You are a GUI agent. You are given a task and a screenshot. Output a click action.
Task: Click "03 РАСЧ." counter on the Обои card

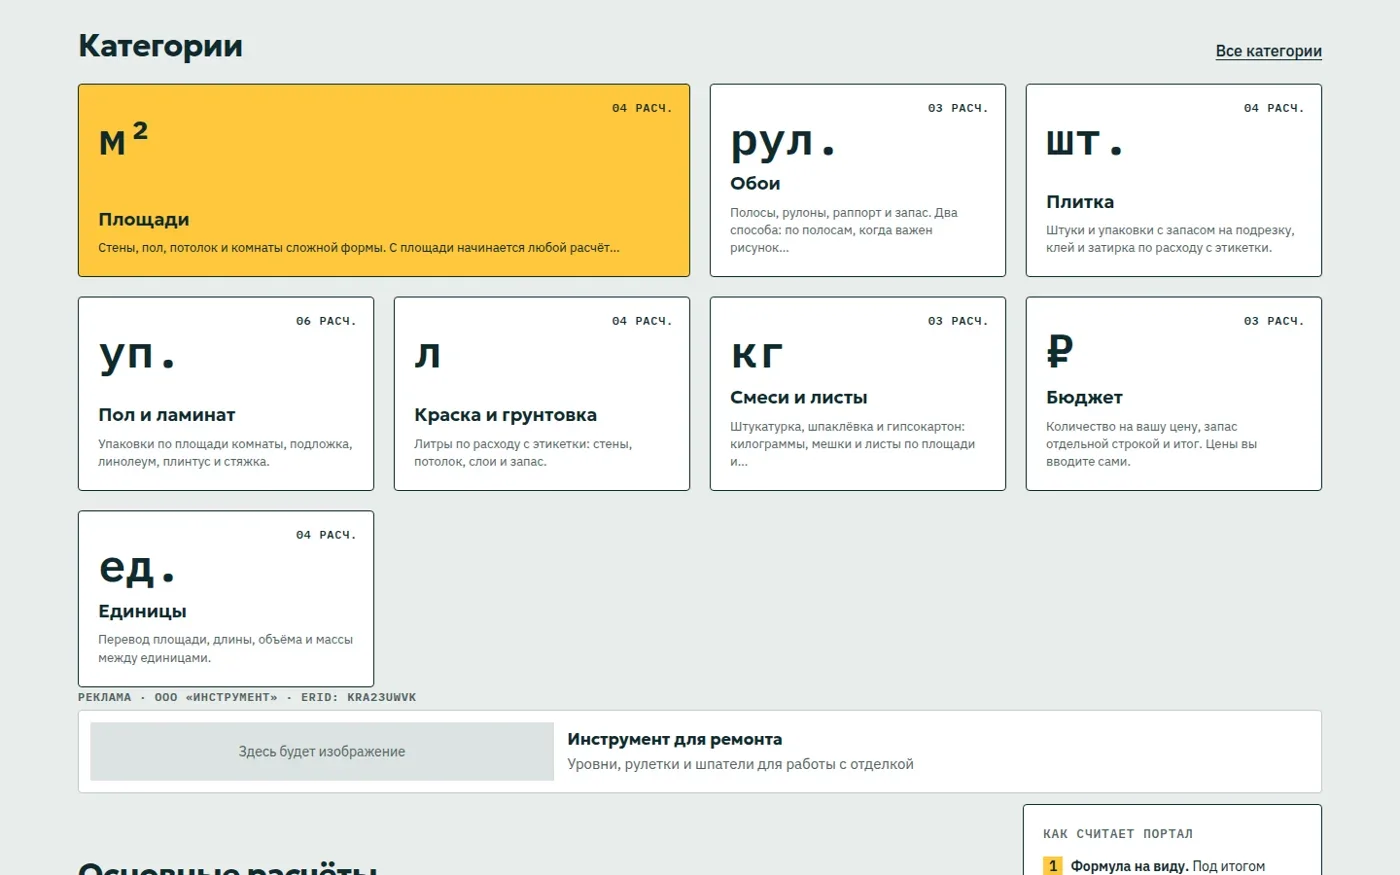[x=958, y=108]
